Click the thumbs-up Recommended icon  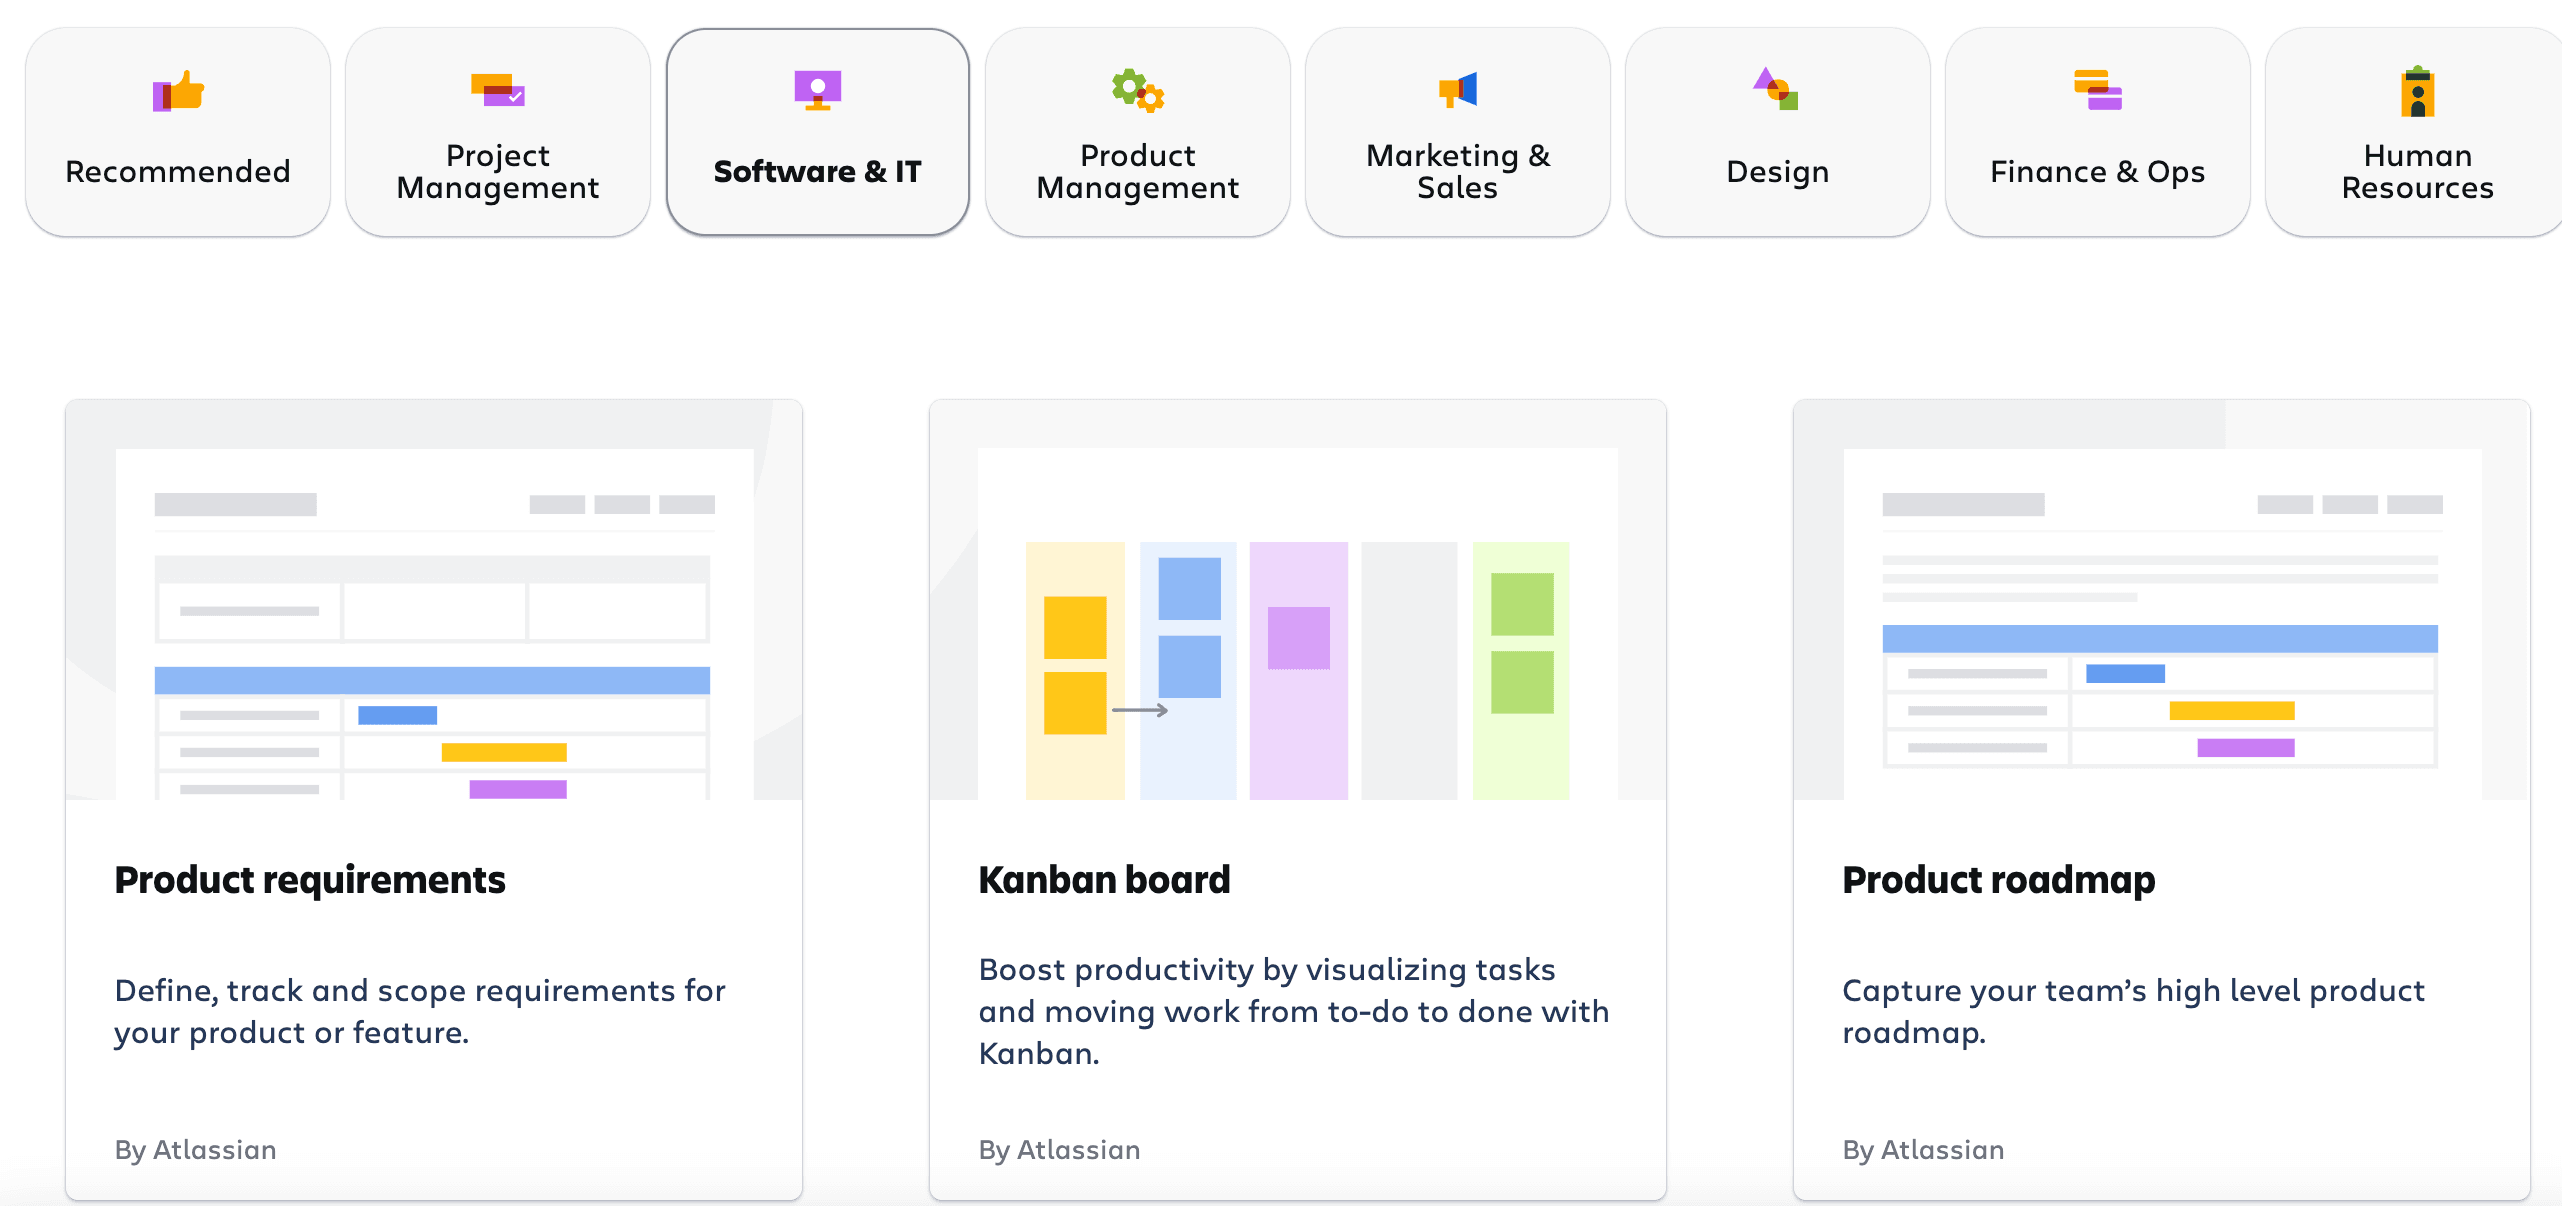pos(178,92)
